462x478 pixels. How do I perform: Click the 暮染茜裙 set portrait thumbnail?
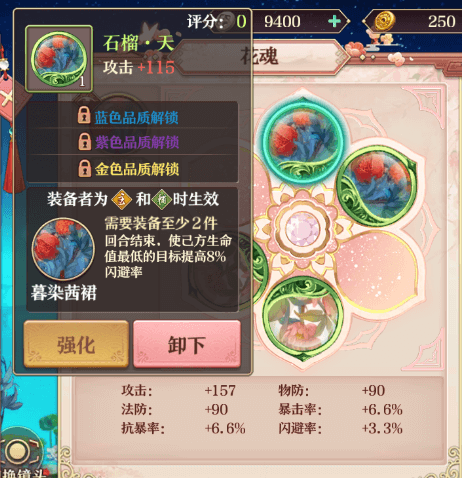point(63,249)
